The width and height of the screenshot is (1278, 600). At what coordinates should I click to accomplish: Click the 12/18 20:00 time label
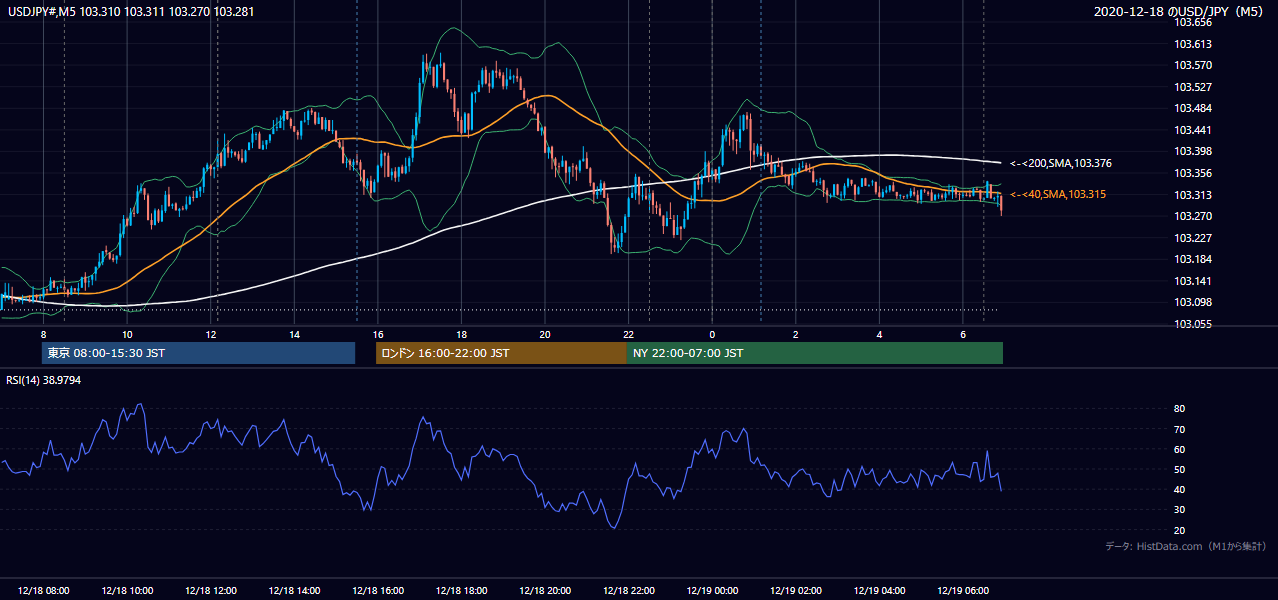pyautogui.click(x=545, y=591)
